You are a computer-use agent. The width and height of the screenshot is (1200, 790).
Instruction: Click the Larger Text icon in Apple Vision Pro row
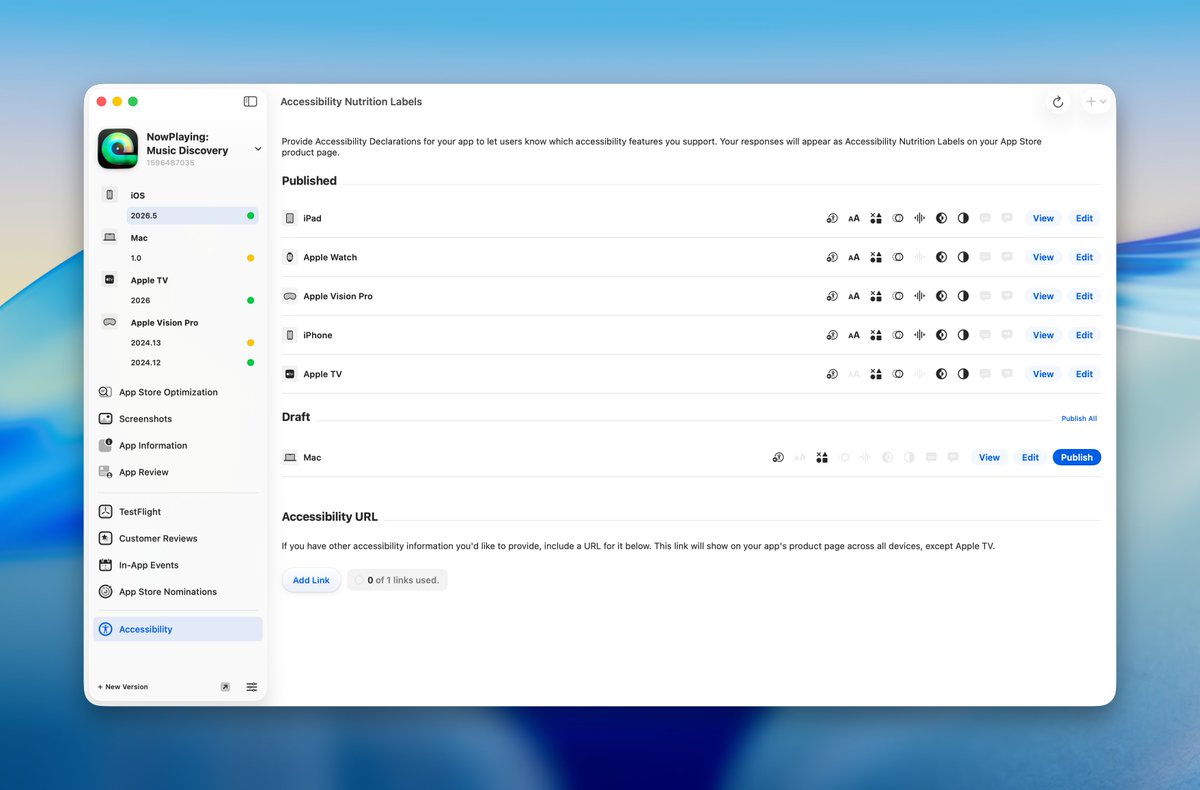[x=854, y=296]
